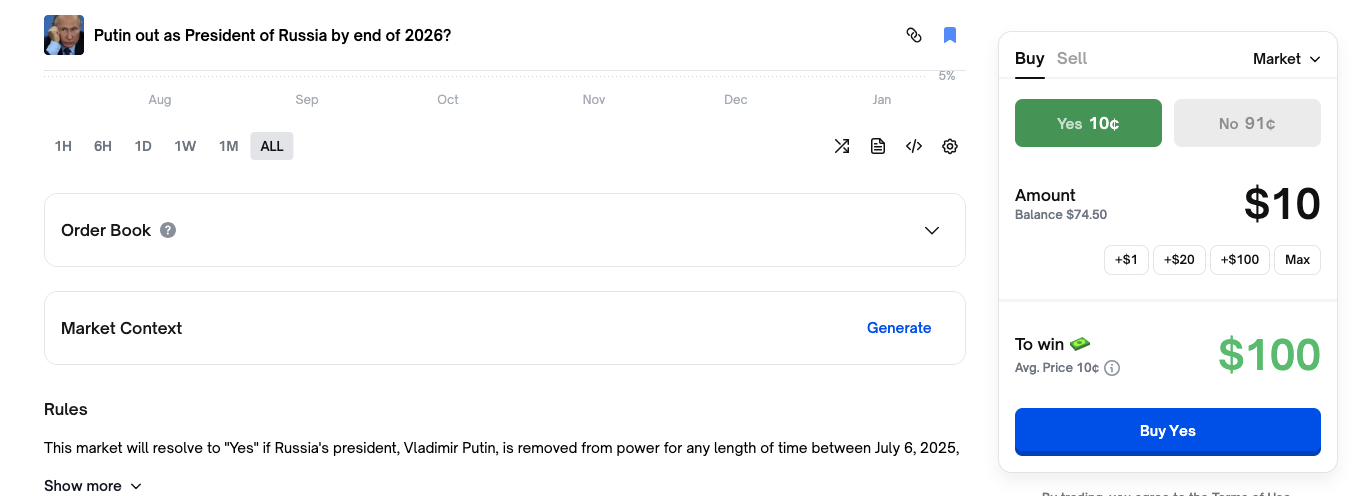1357x496 pixels.
Task: Toggle the bookmark icon for this market
Action: (x=950, y=35)
